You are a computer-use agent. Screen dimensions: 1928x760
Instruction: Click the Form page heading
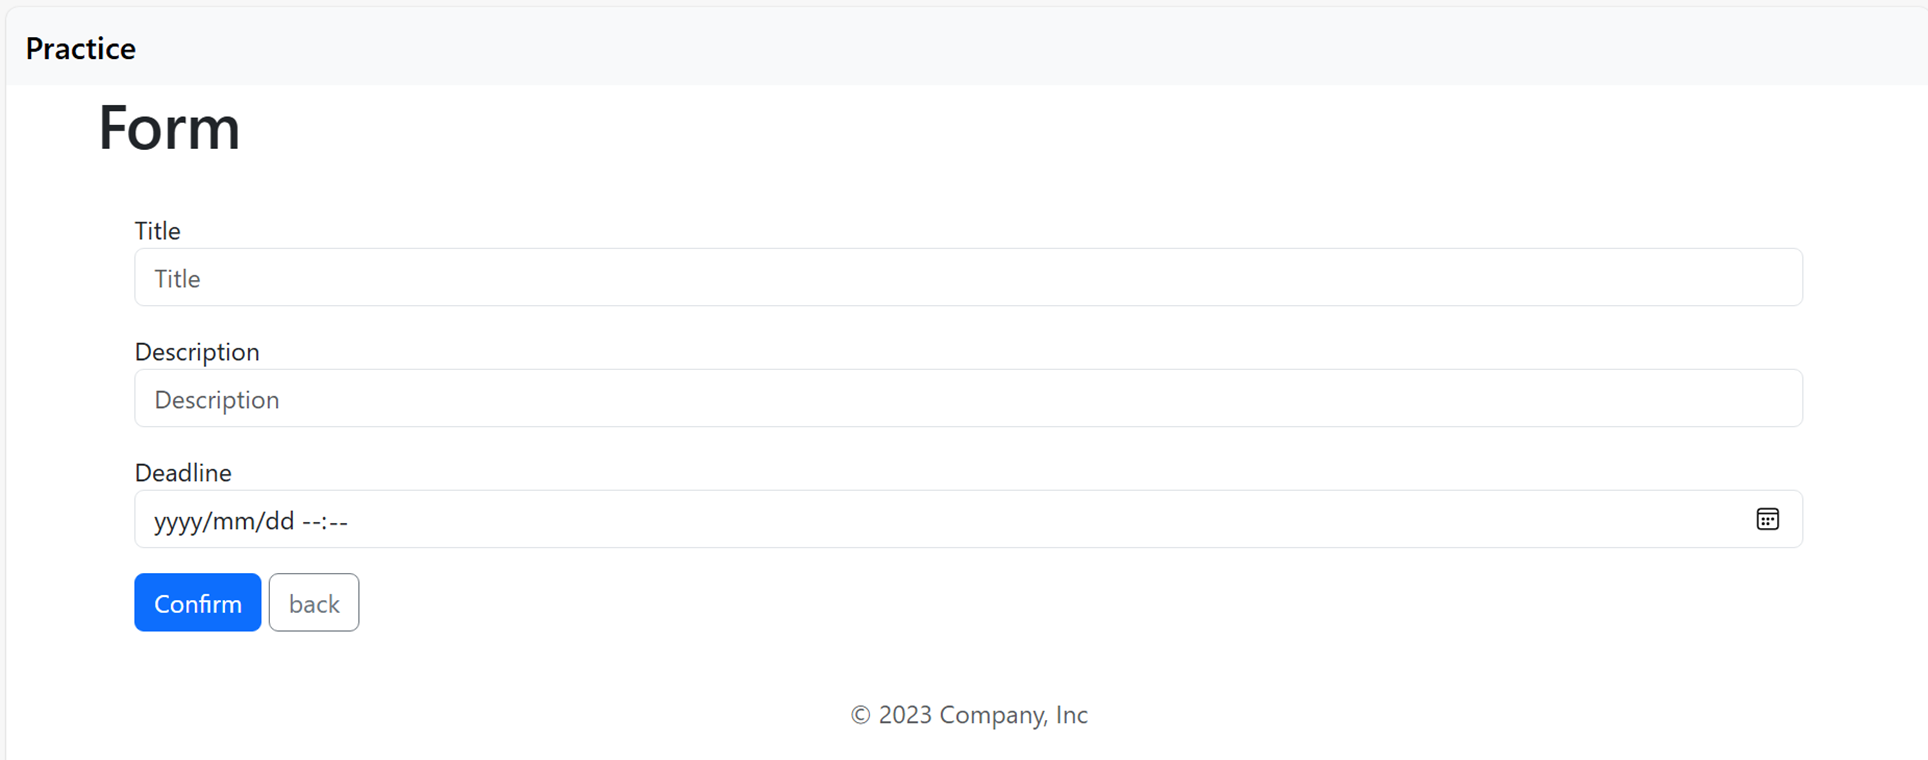tap(169, 128)
